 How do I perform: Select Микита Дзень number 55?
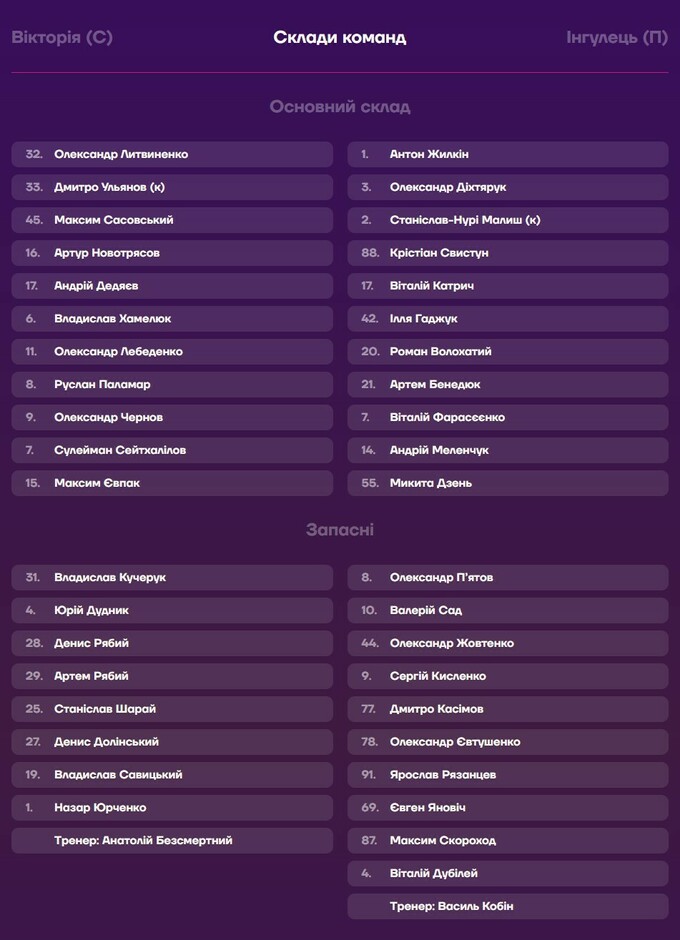[x=508, y=483]
